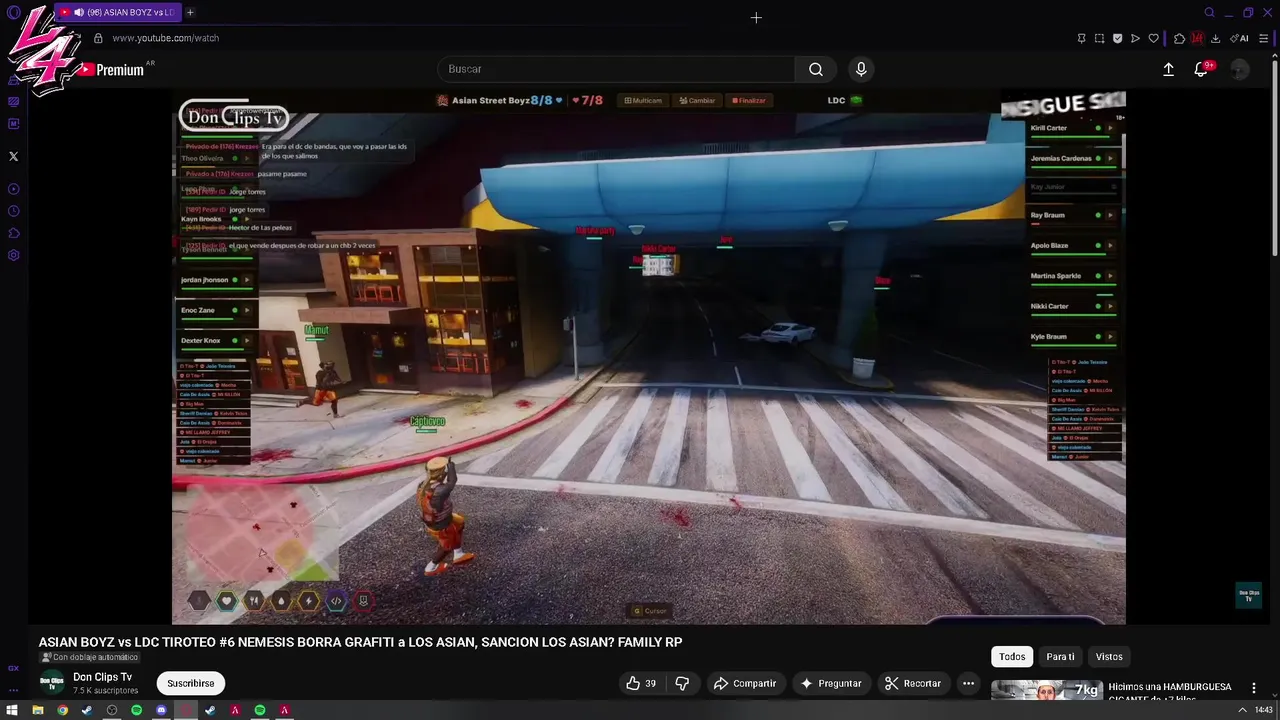Viewport: 1280px width, 720px height.
Task: Select the Para ti filter chip
Action: coord(1060,656)
